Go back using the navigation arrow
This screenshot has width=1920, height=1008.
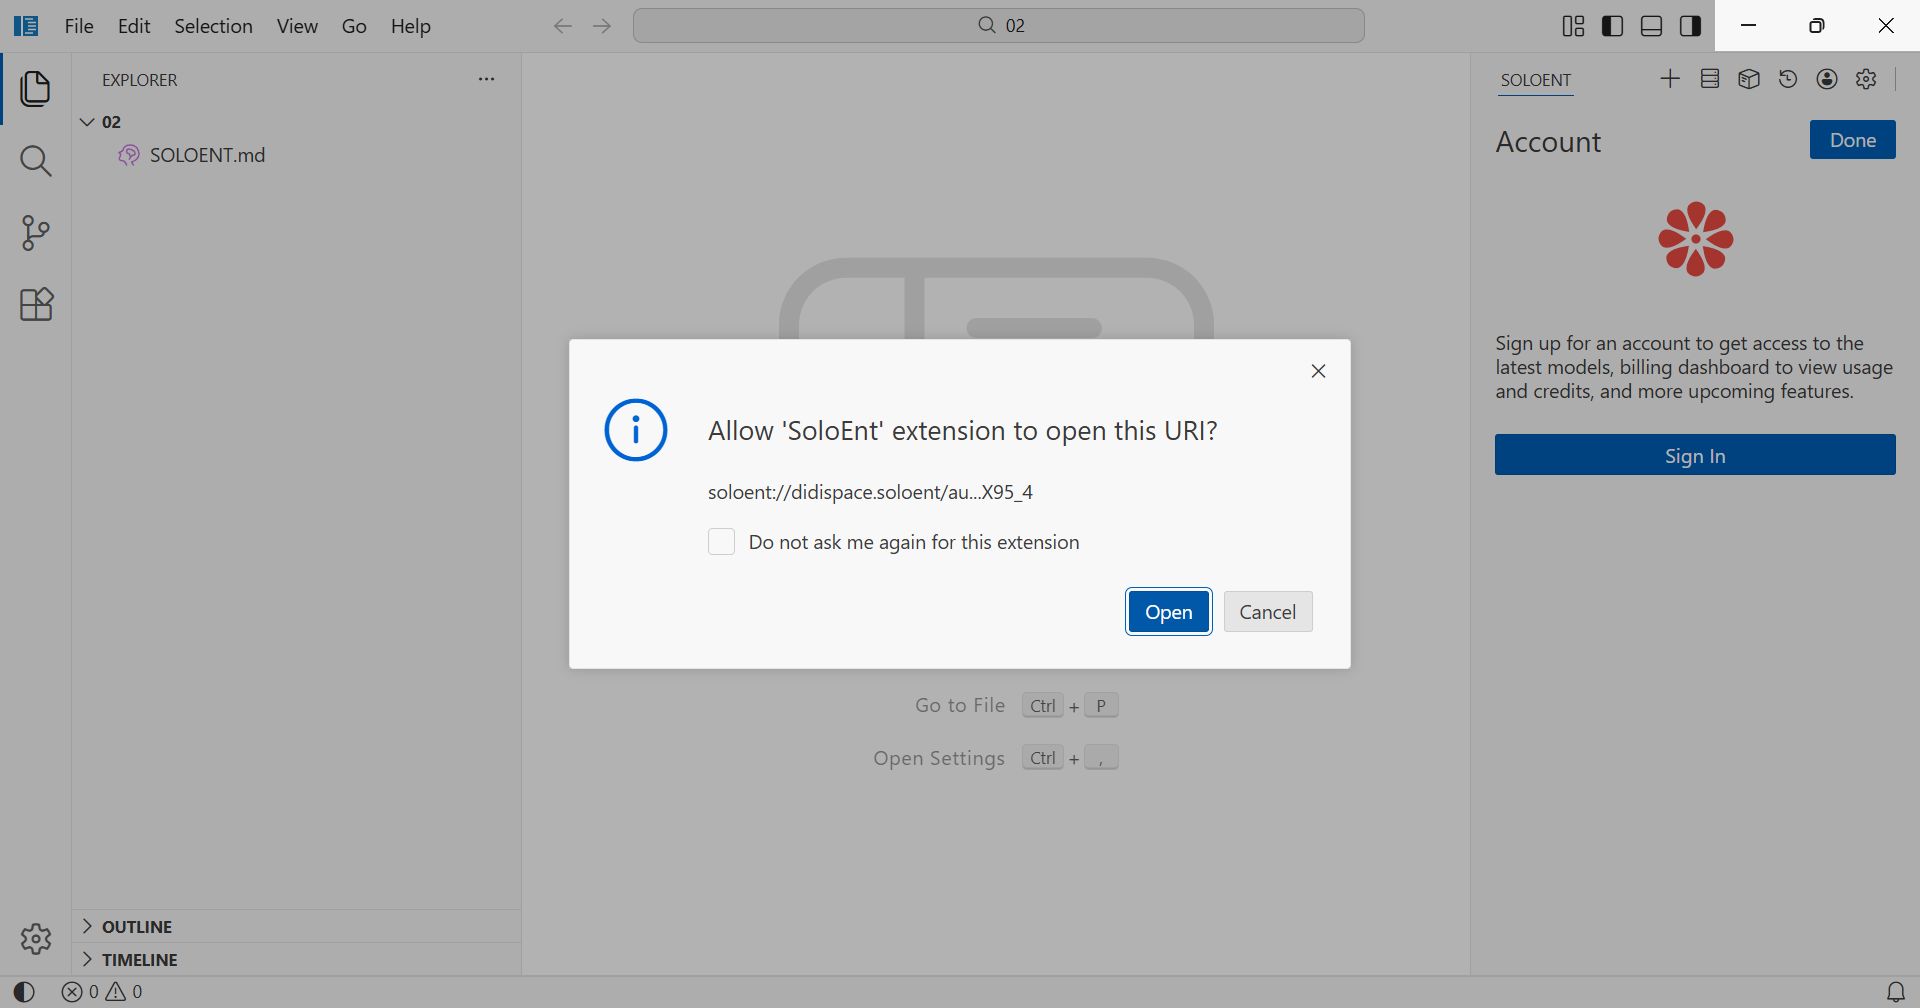[x=563, y=26]
